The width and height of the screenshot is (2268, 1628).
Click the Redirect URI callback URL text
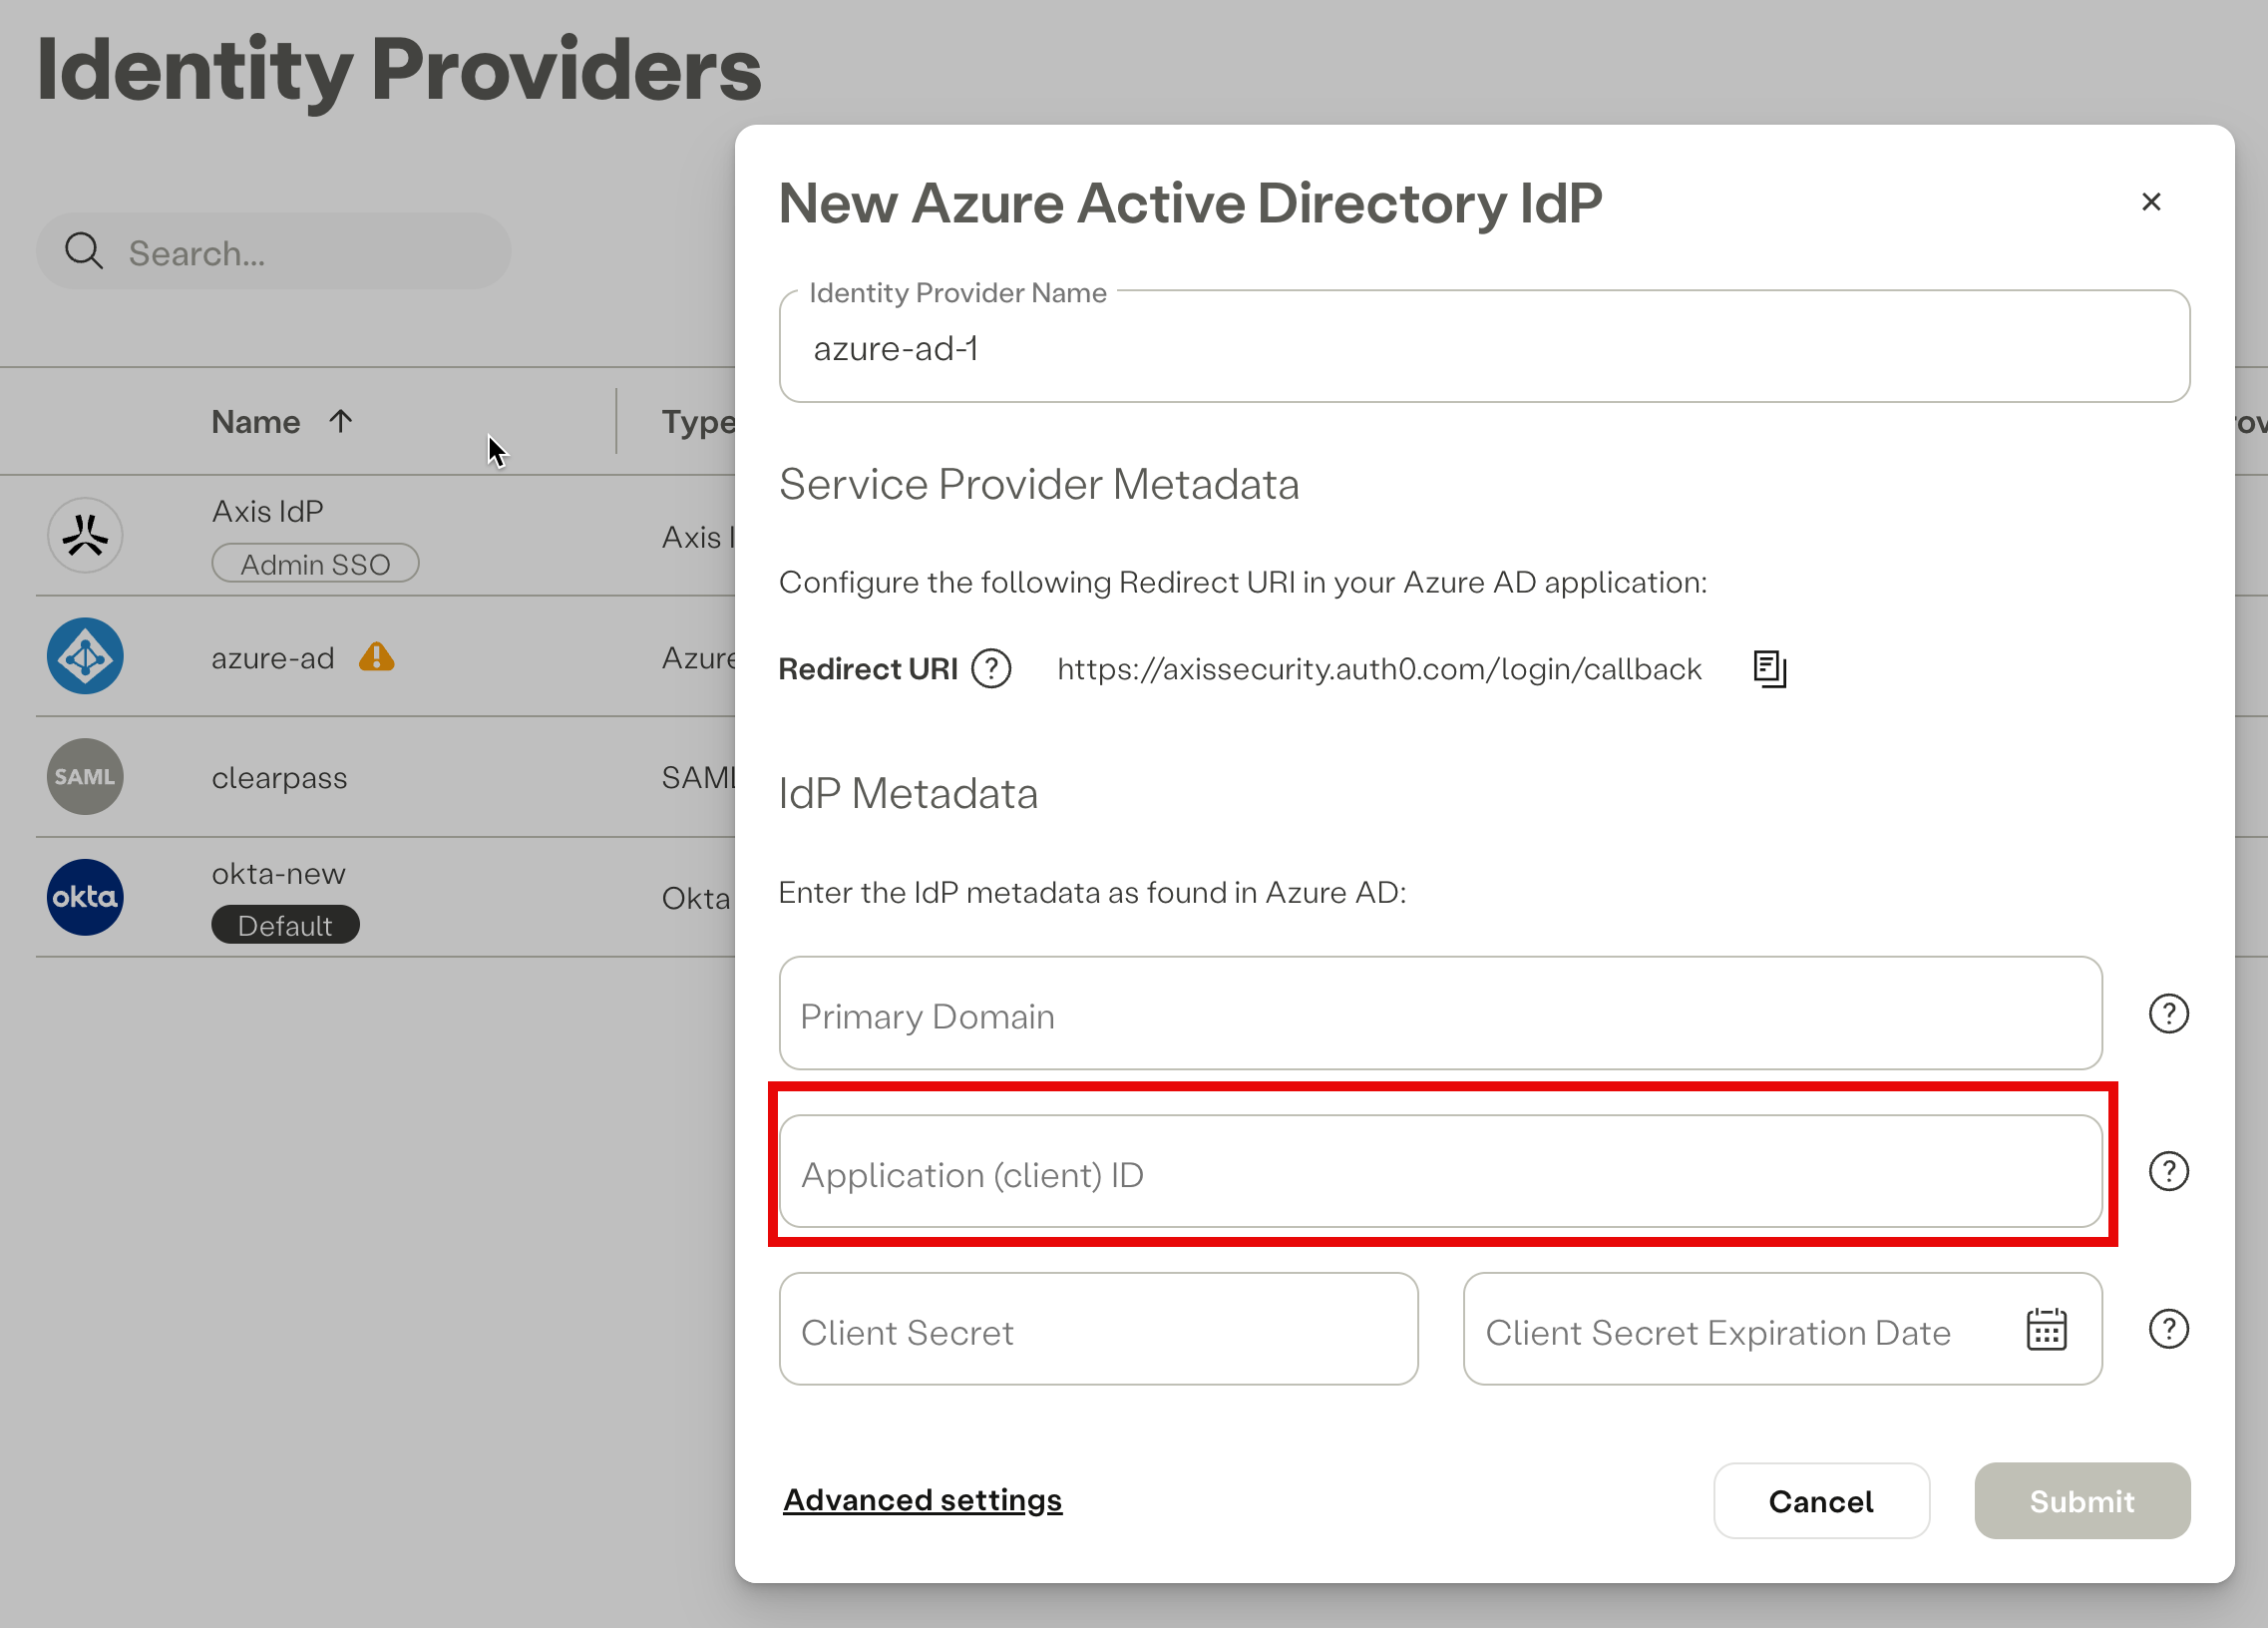click(1379, 669)
